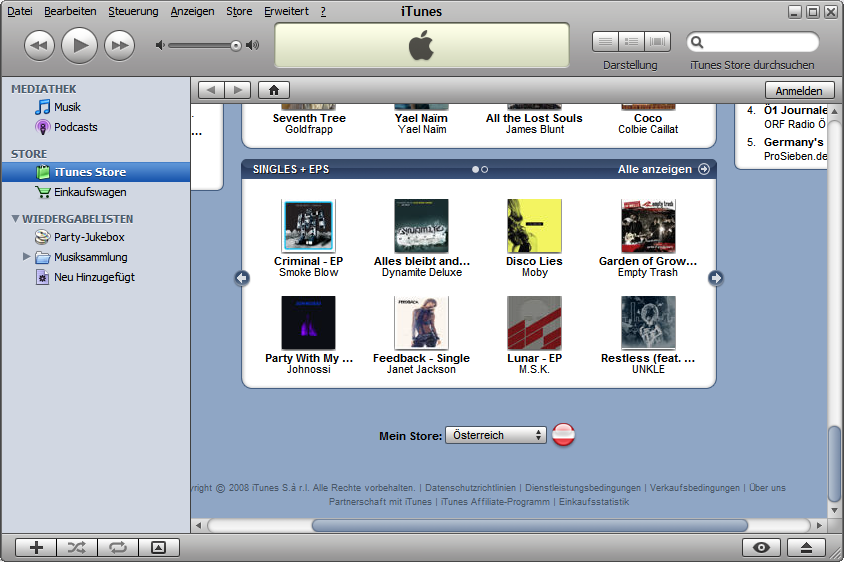Toggle repeat playback mode

(117, 547)
